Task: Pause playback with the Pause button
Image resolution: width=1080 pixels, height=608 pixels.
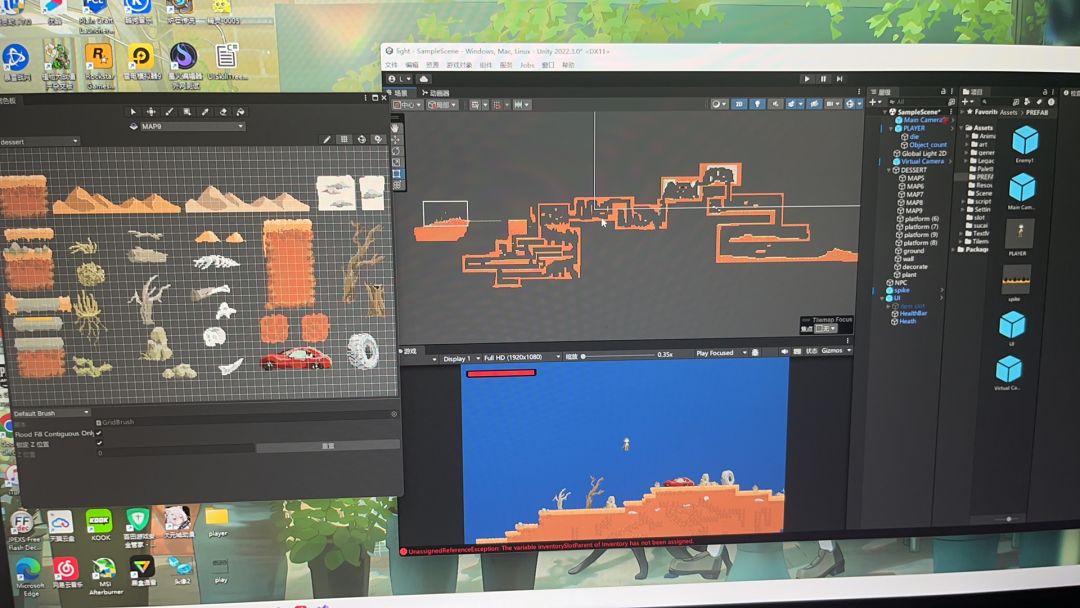Action: 823,79
